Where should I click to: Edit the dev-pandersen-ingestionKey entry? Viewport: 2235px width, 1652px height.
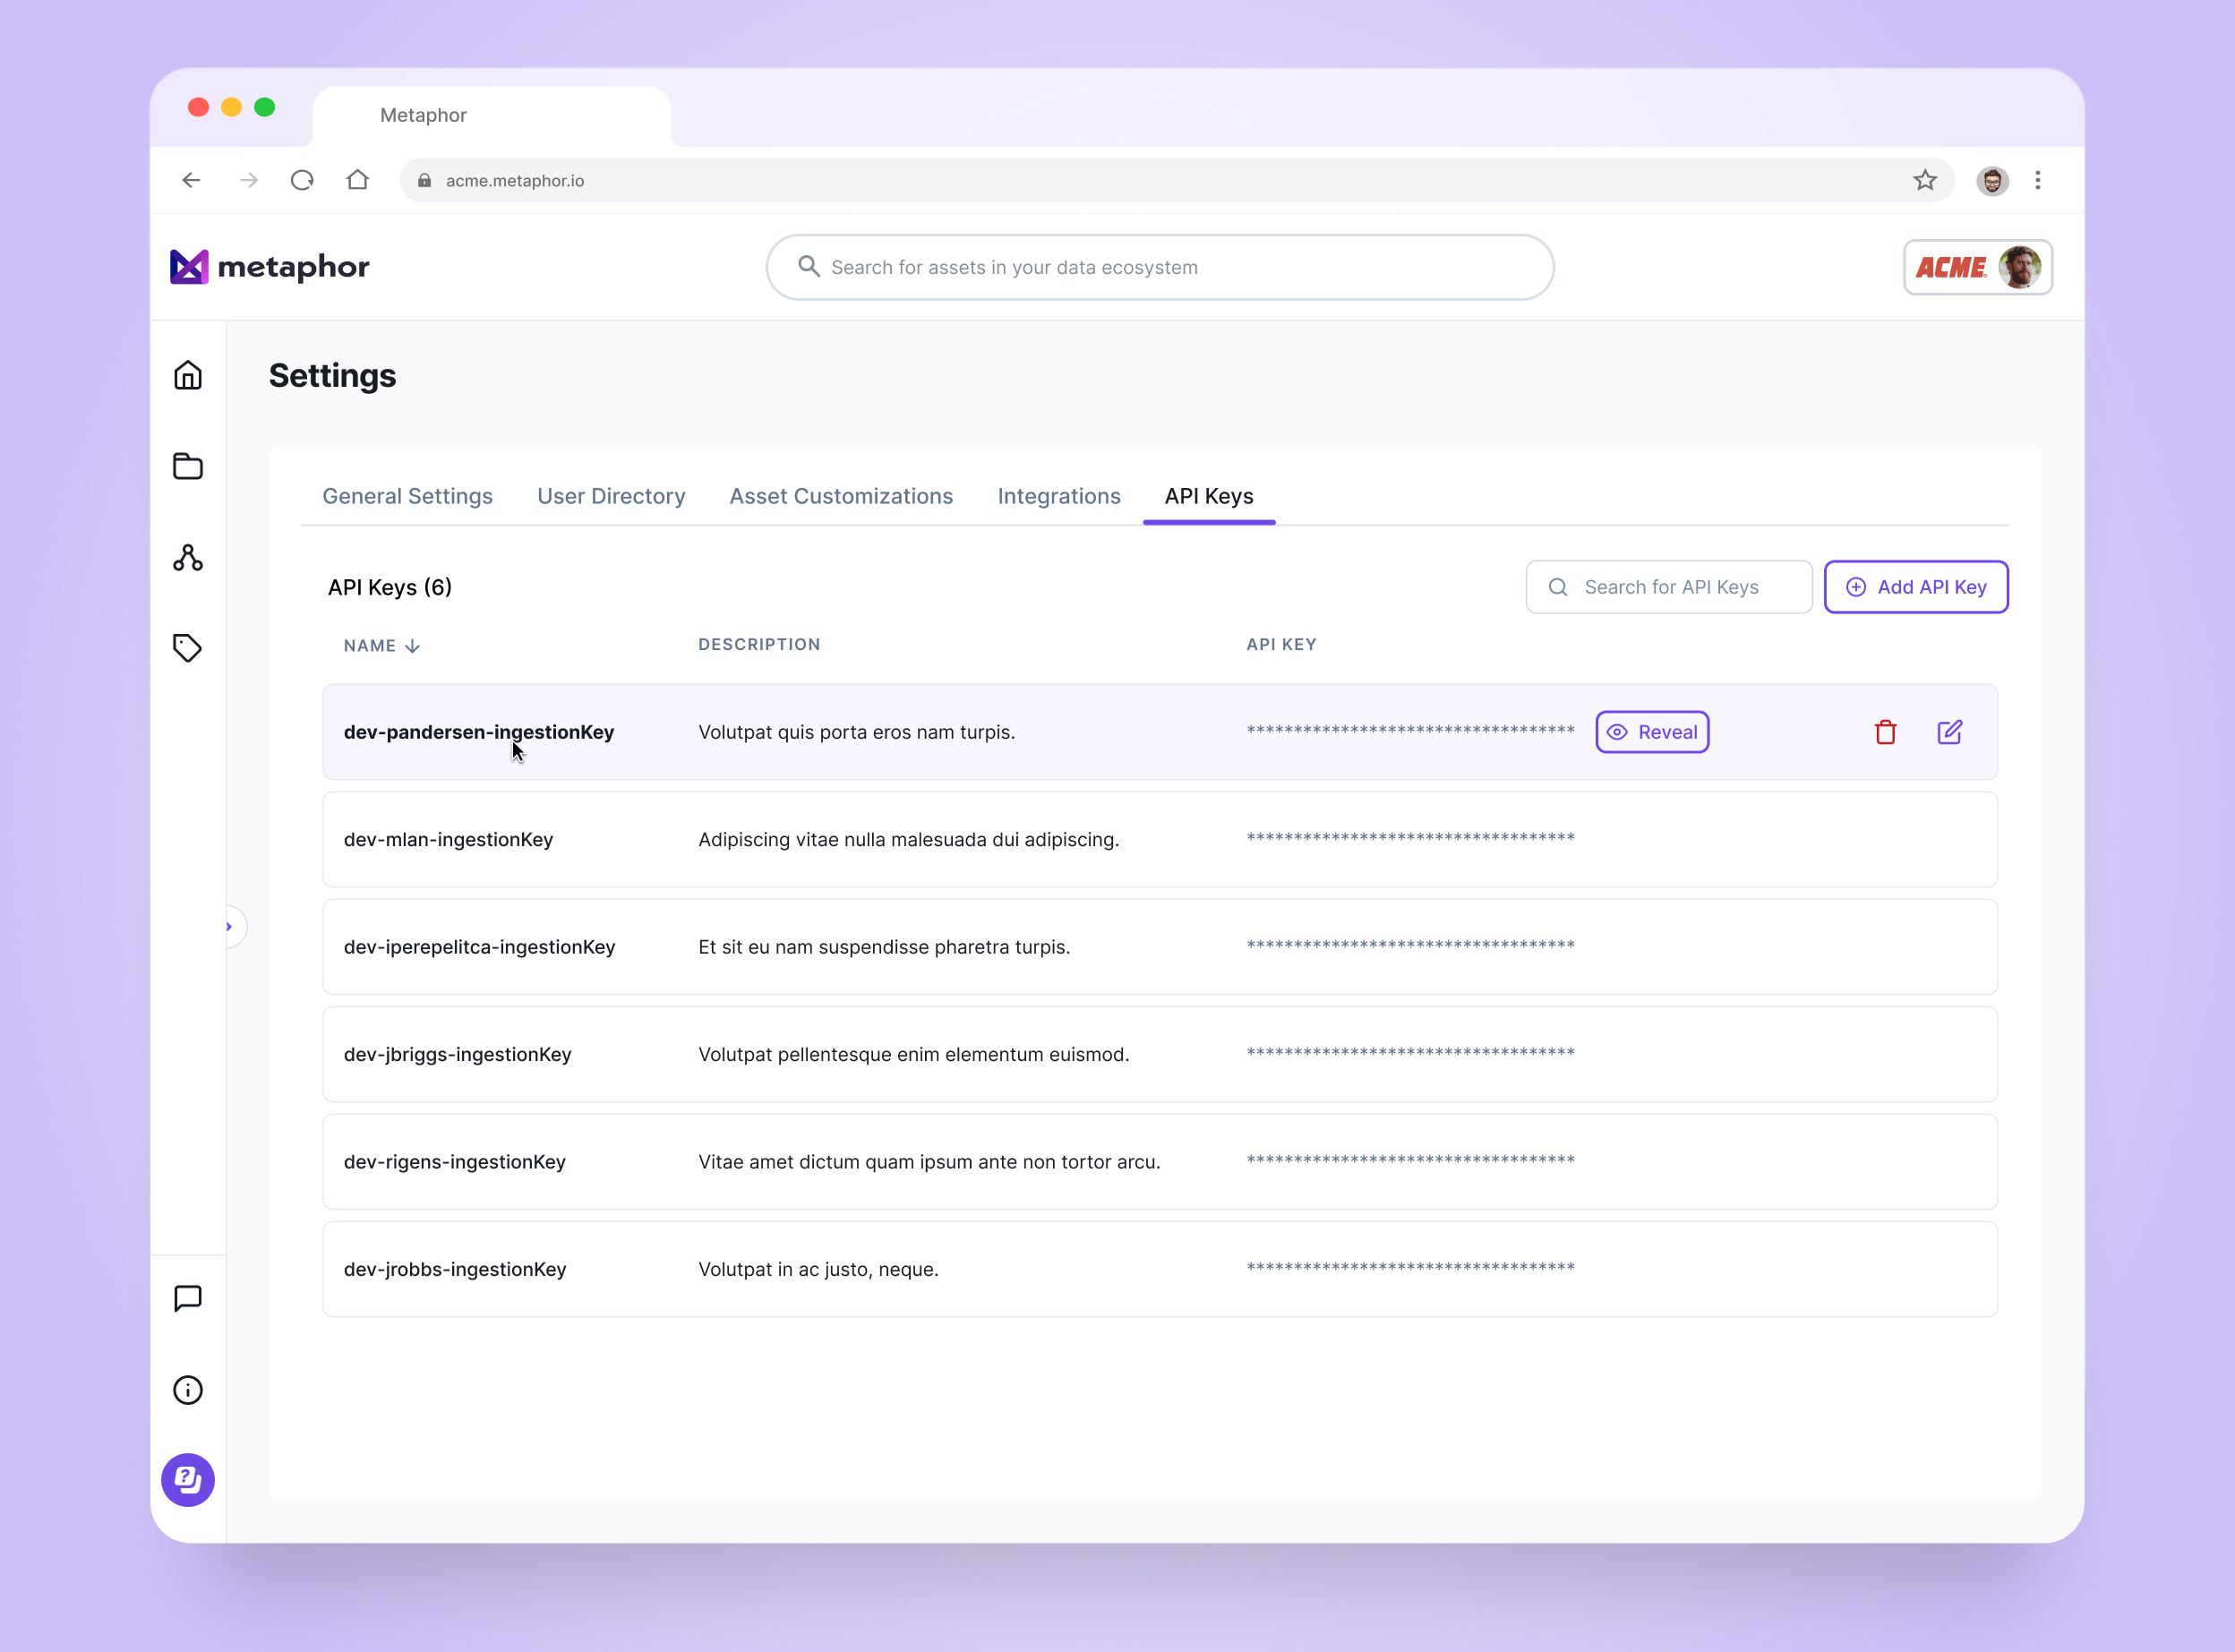[1949, 732]
